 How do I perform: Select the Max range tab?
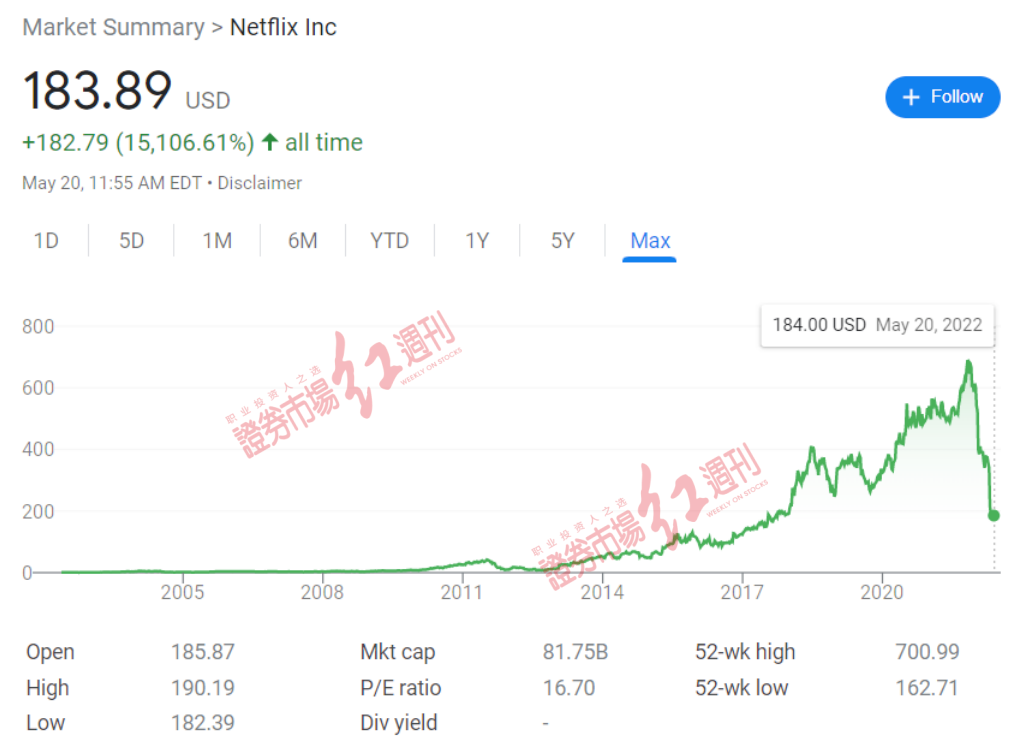point(650,241)
